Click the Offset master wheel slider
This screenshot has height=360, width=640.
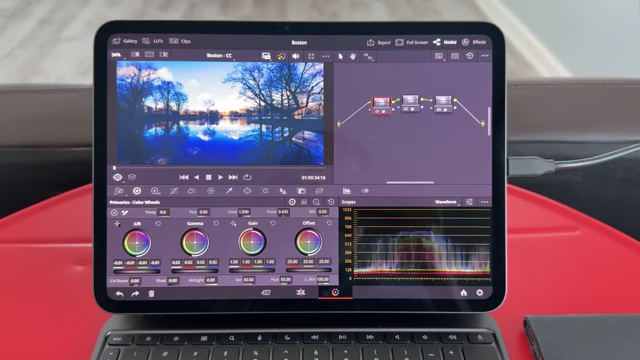[308, 270]
